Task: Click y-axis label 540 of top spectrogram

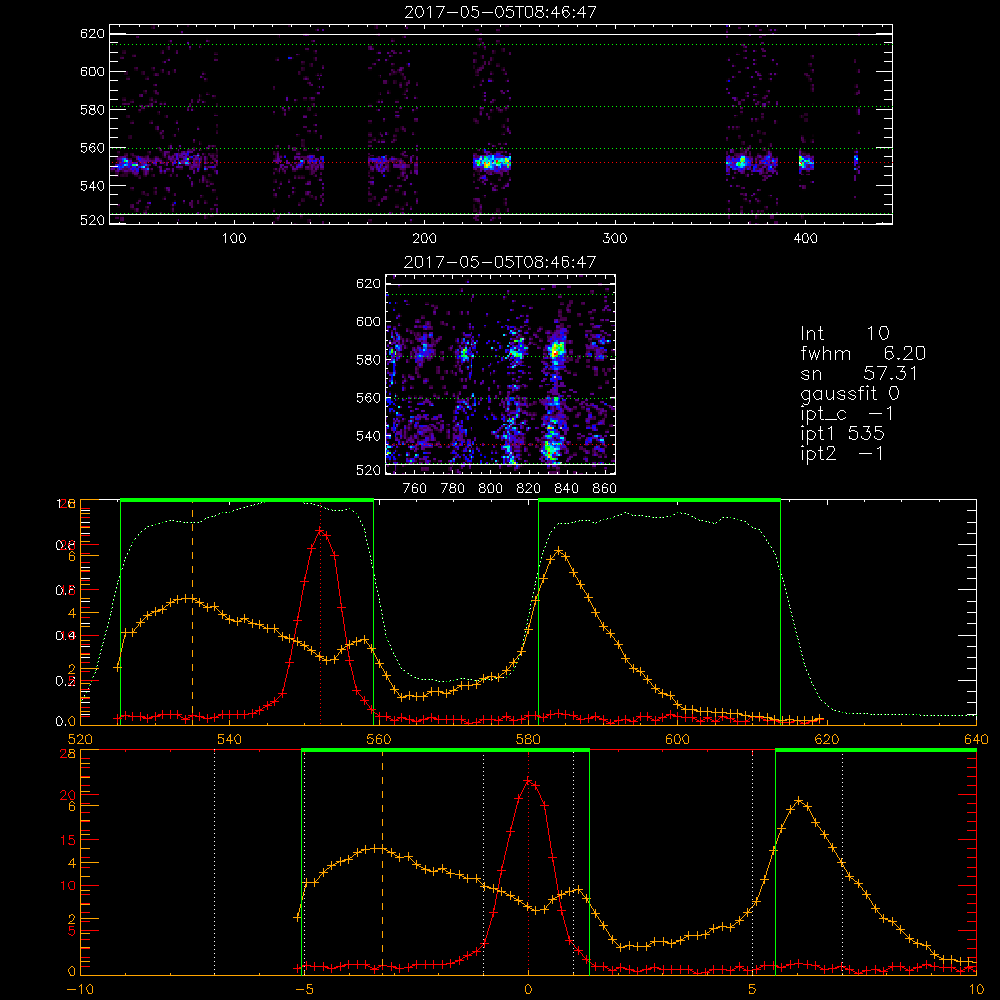Action: pos(92,186)
